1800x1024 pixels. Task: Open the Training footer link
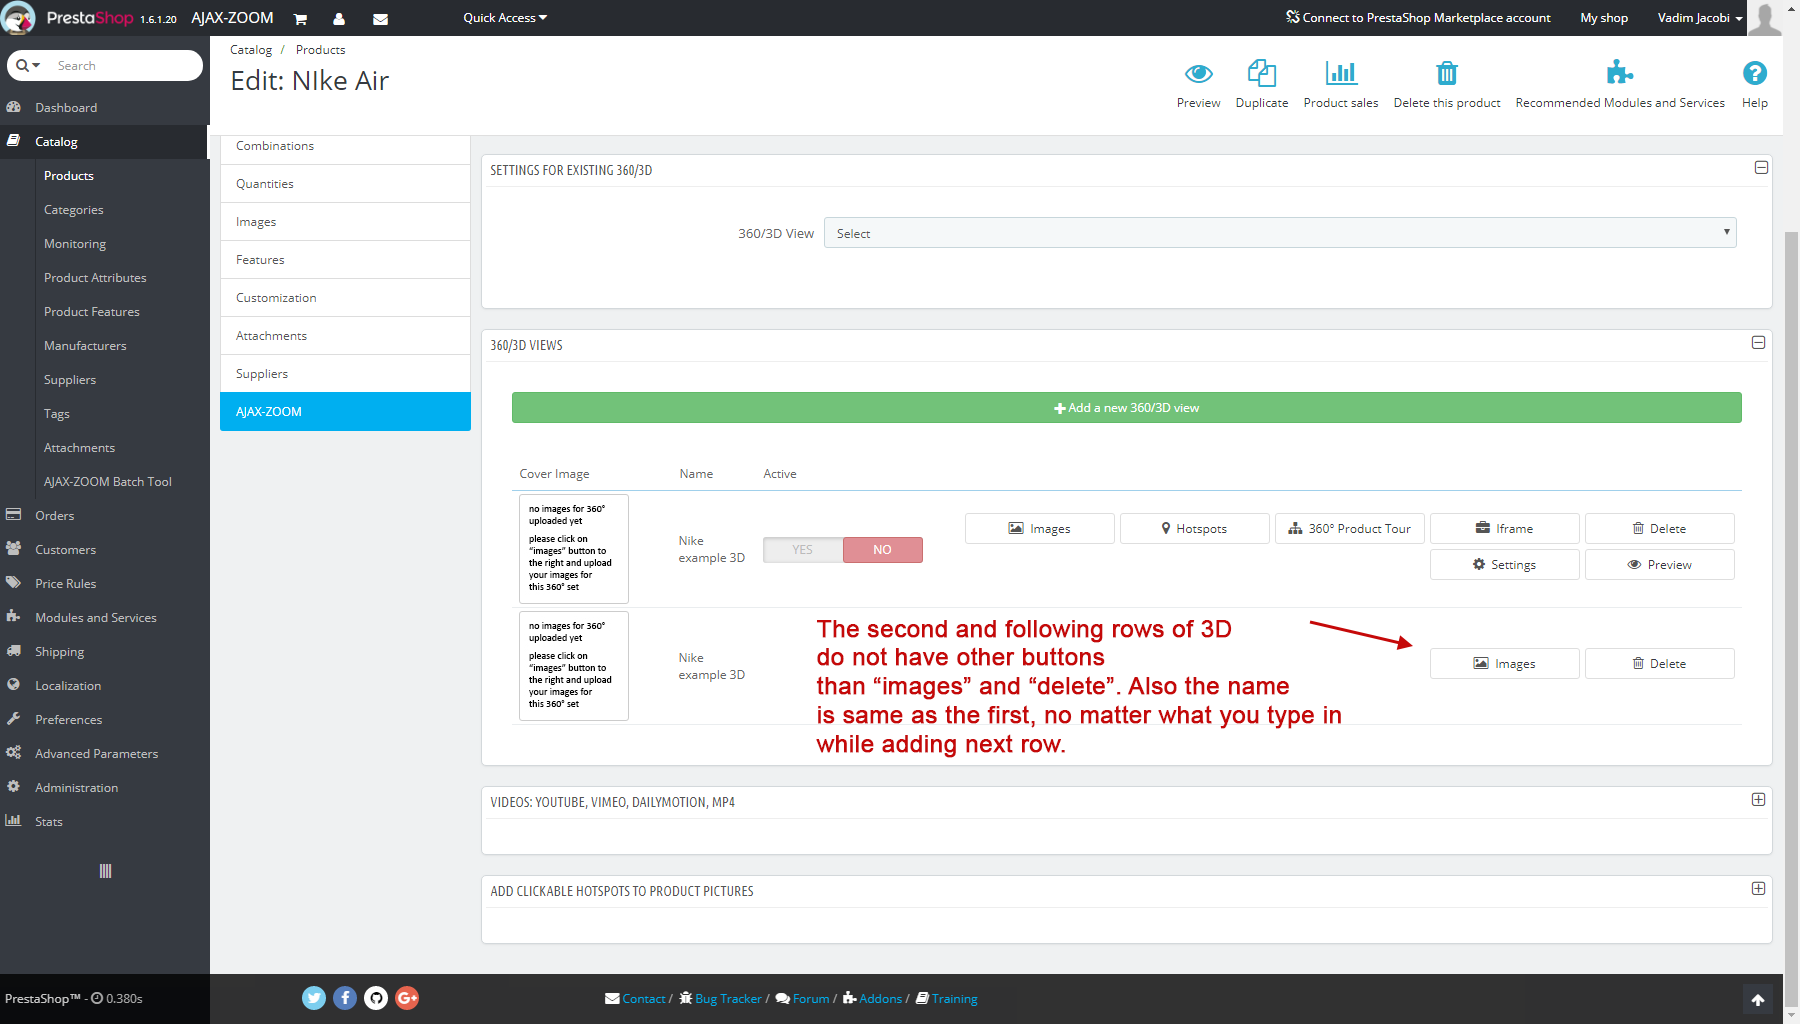[947, 999]
